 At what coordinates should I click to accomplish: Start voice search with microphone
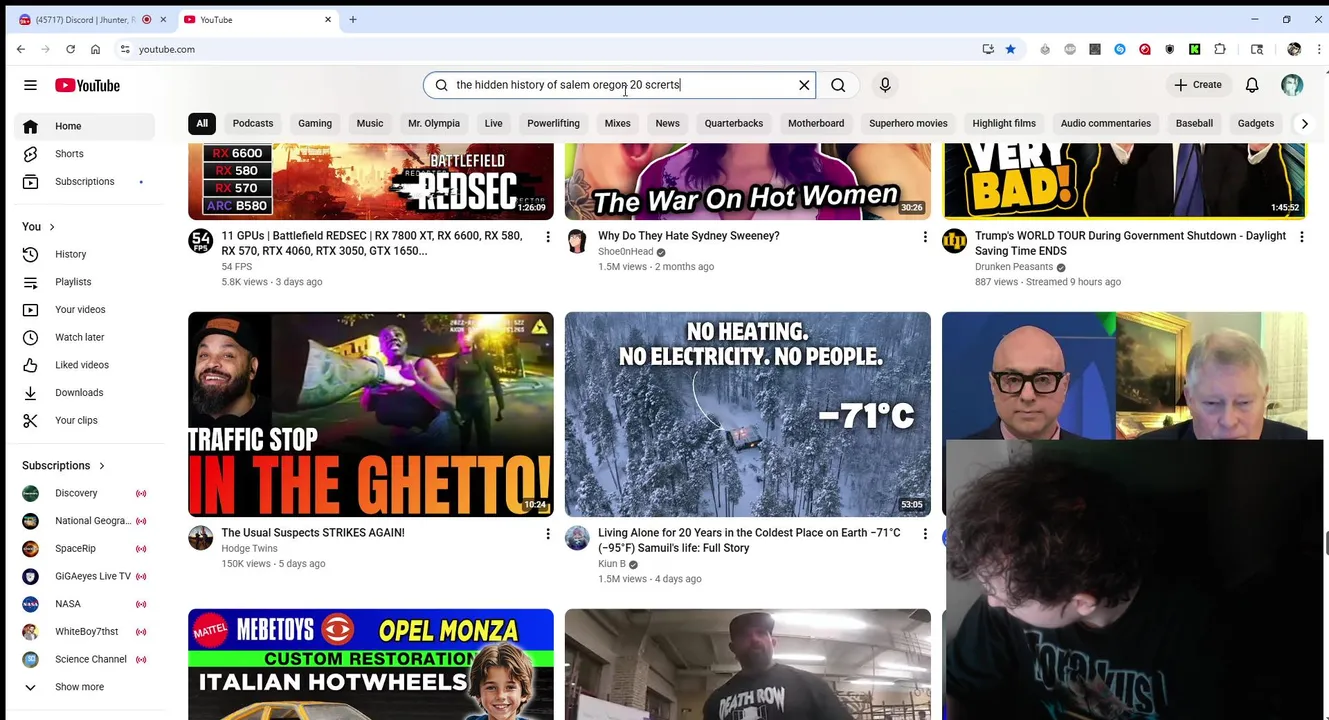pyautogui.click(x=885, y=85)
